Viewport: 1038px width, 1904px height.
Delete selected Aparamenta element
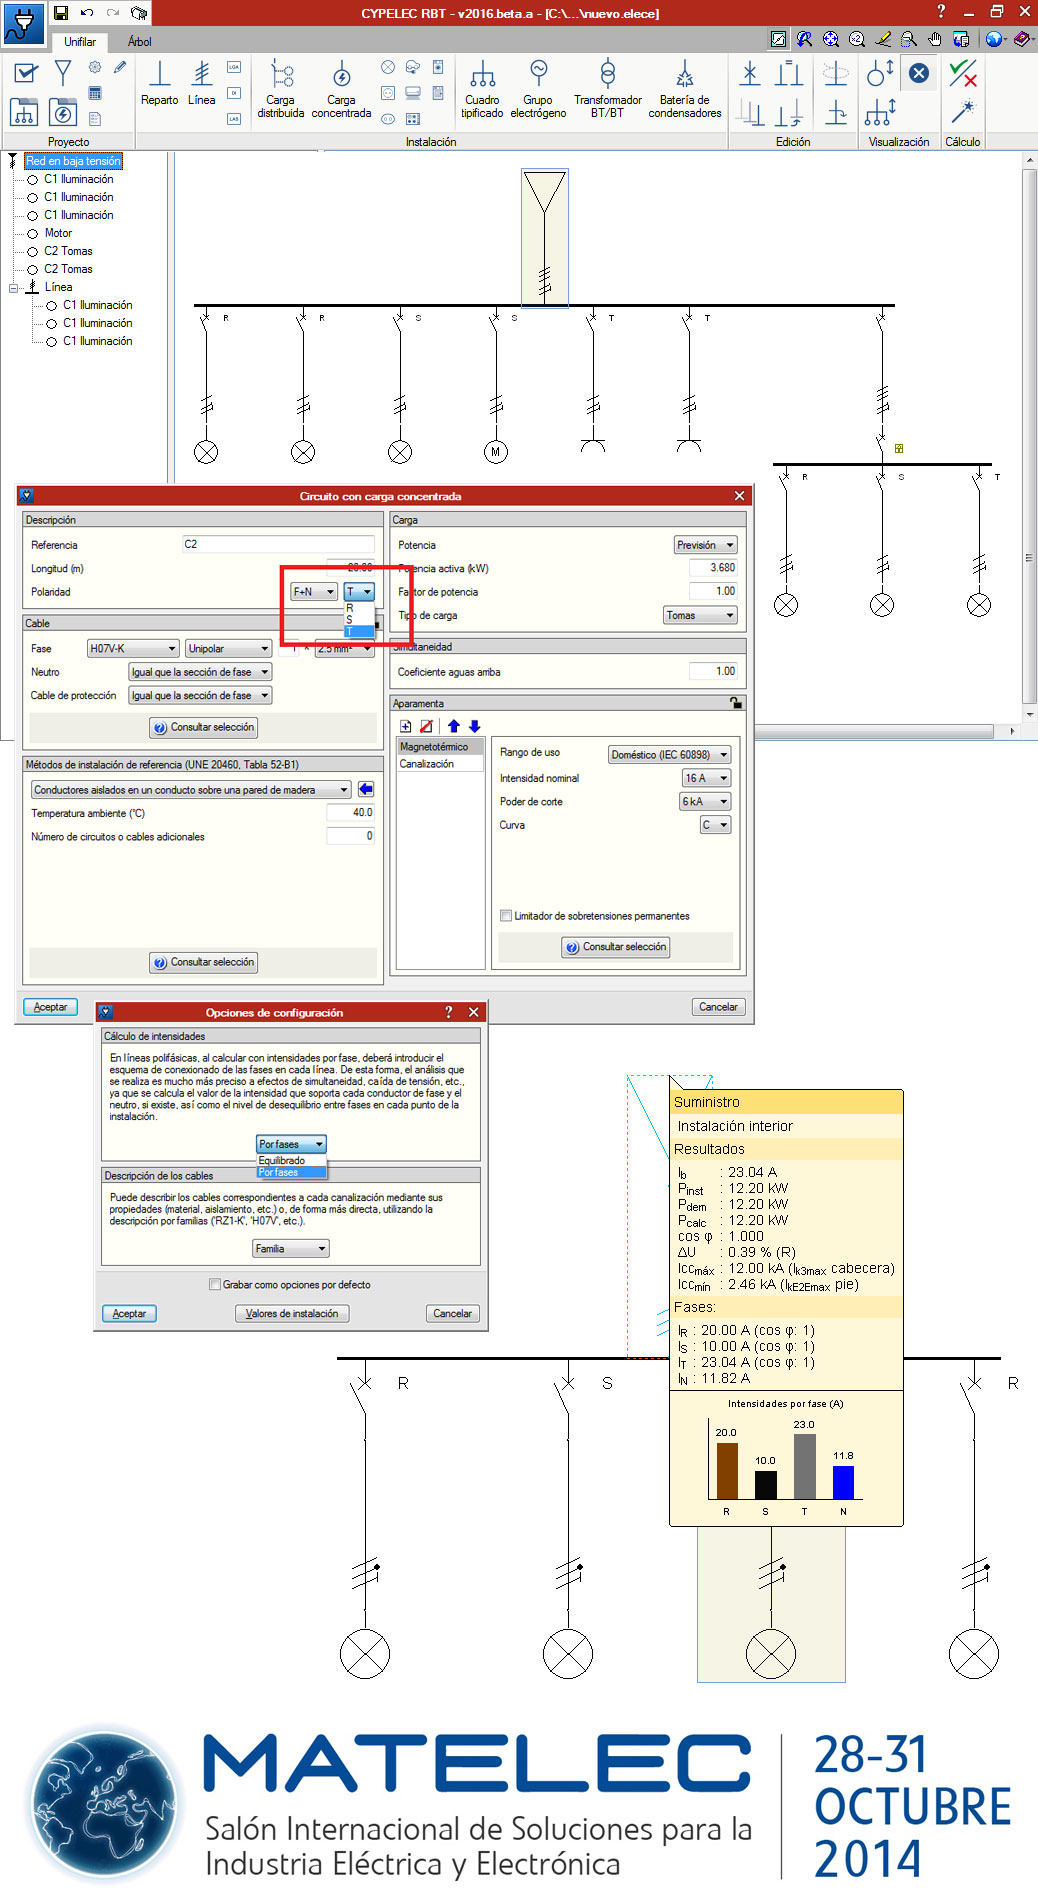[x=427, y=726]
